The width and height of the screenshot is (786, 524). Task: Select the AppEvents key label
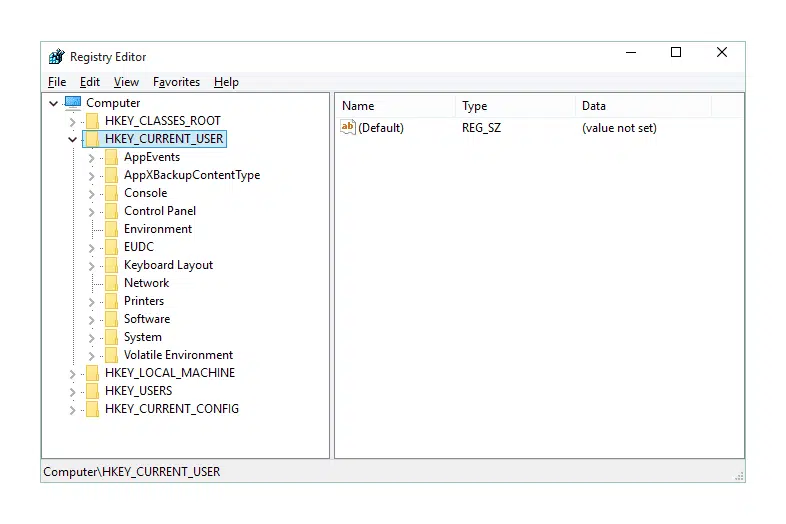(152, 157)
